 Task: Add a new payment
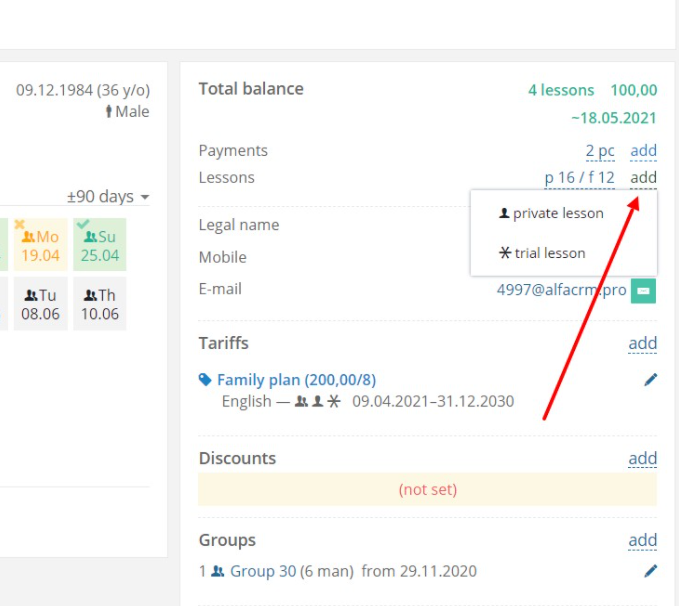(x=643, y=151)
